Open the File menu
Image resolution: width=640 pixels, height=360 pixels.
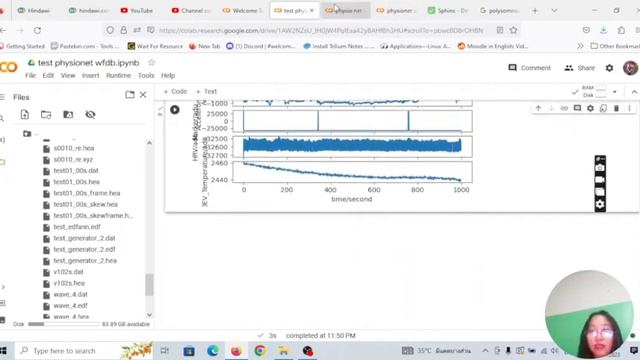pyautogui.click(x=30, y=76)
